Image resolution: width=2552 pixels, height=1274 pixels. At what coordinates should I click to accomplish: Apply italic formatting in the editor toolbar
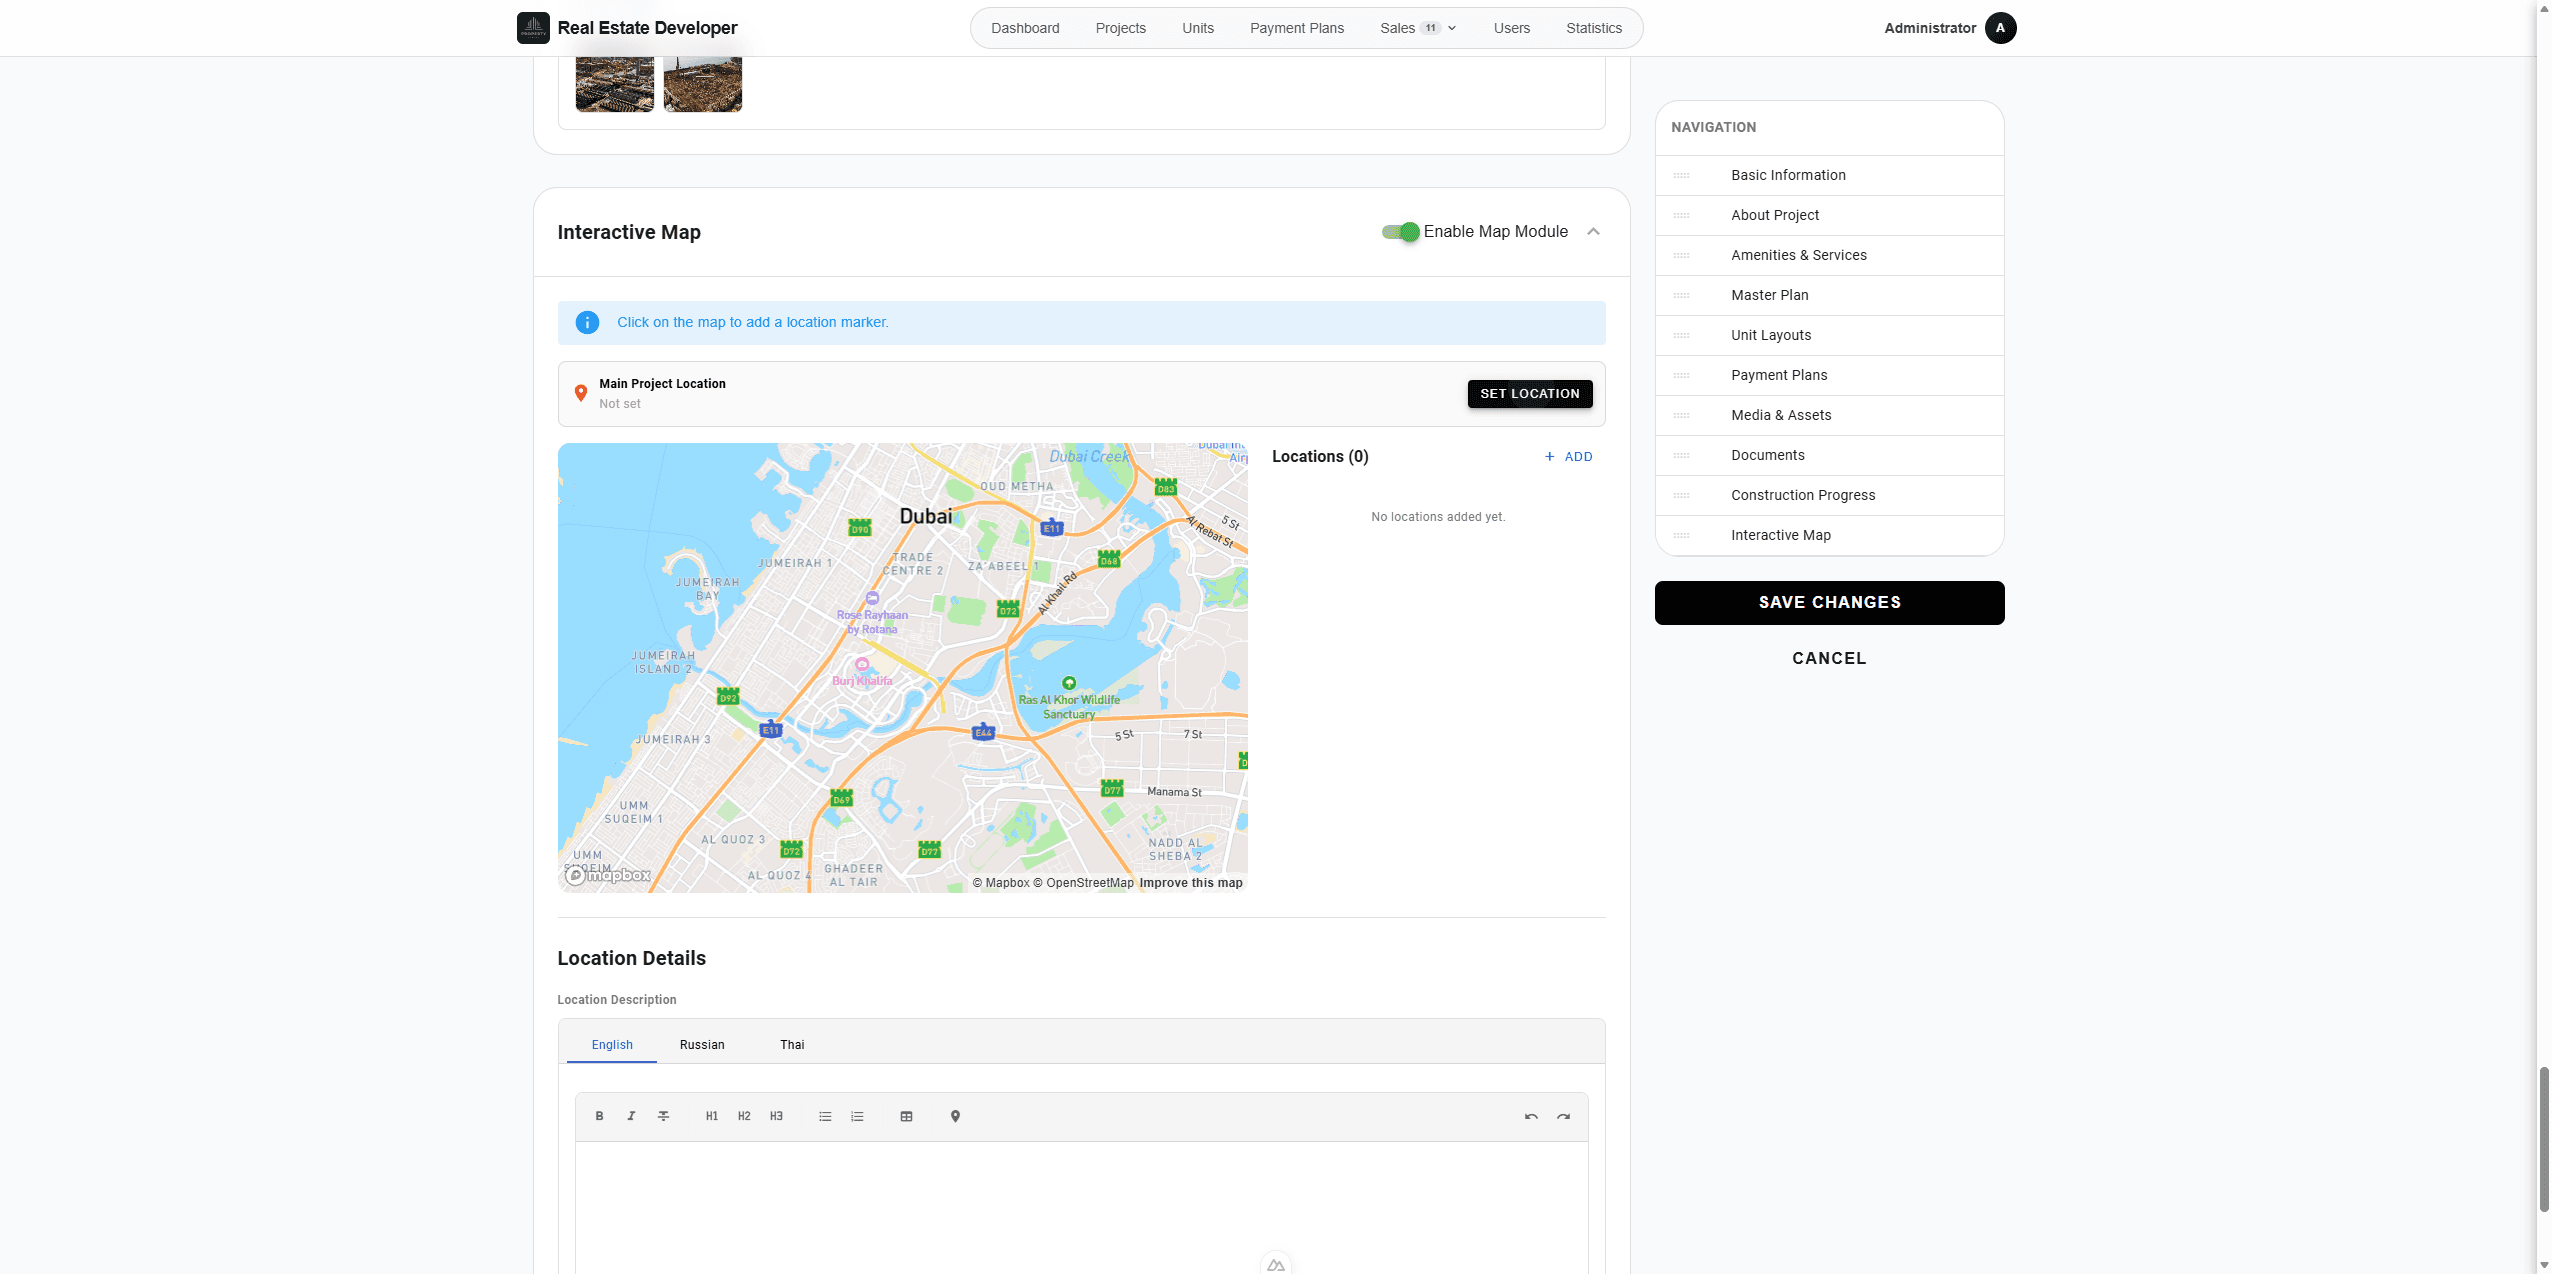(x=631, y=1116)
